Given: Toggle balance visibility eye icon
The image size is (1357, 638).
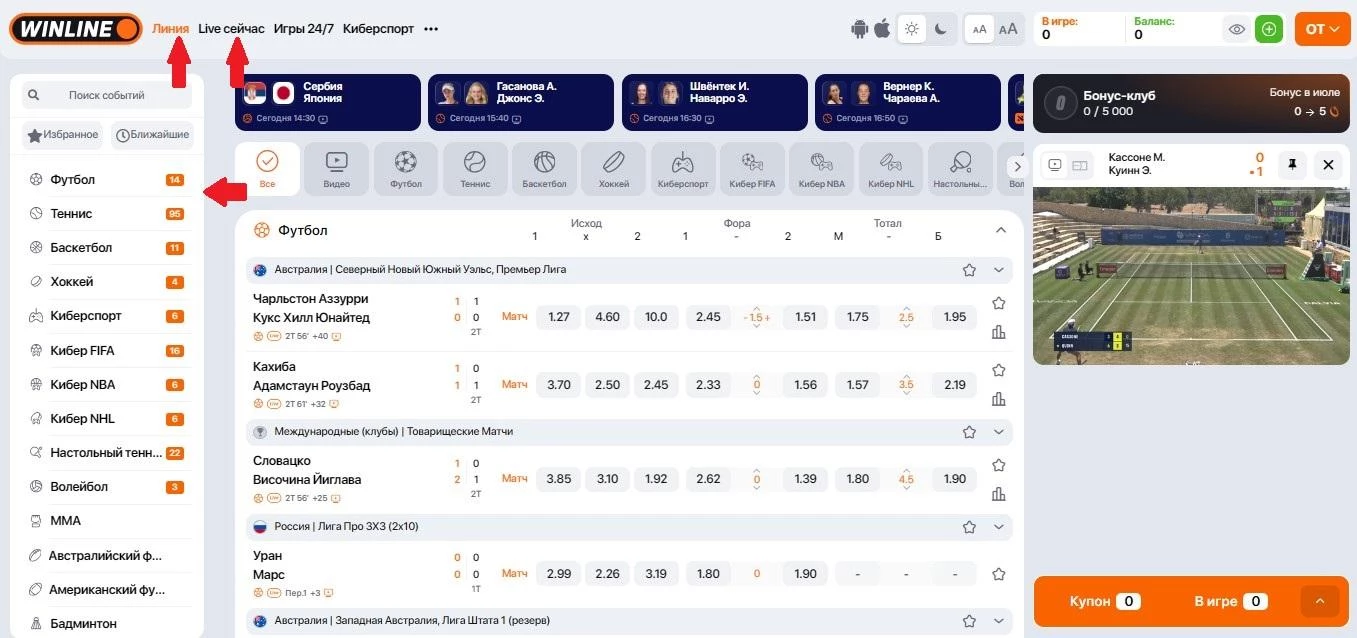Looking at the screenshot, I should [x=1237, y=29].
